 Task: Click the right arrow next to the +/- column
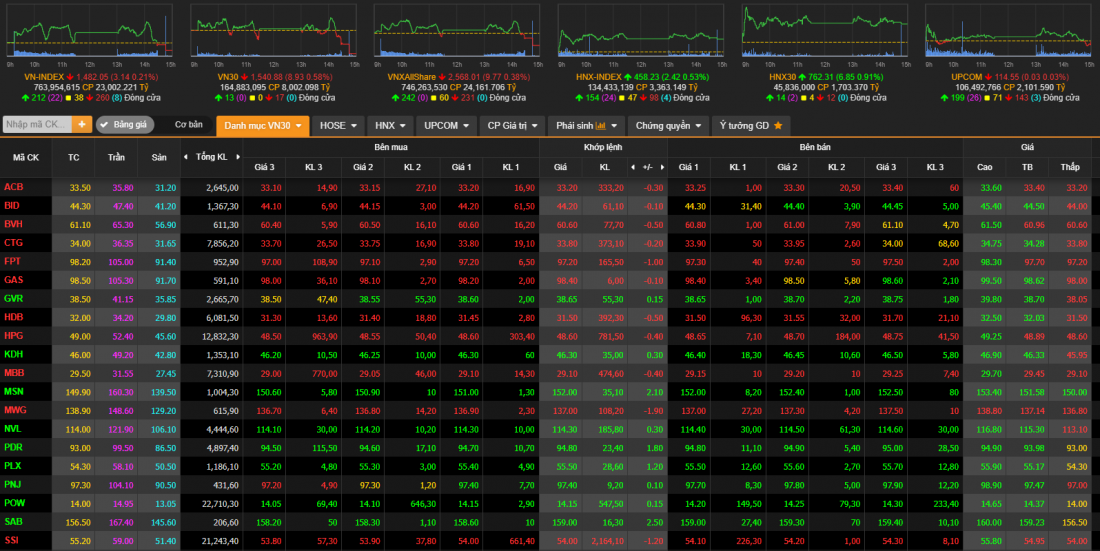click(662, 166)
